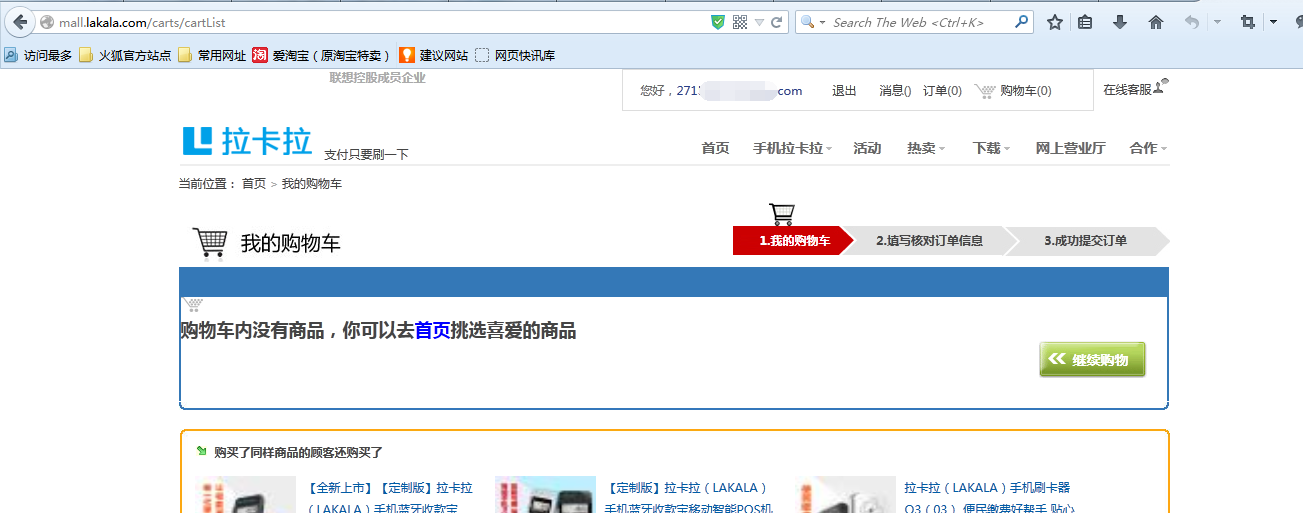
Task: Show bookmarks list icon
Action: (x=1085, y=22)
